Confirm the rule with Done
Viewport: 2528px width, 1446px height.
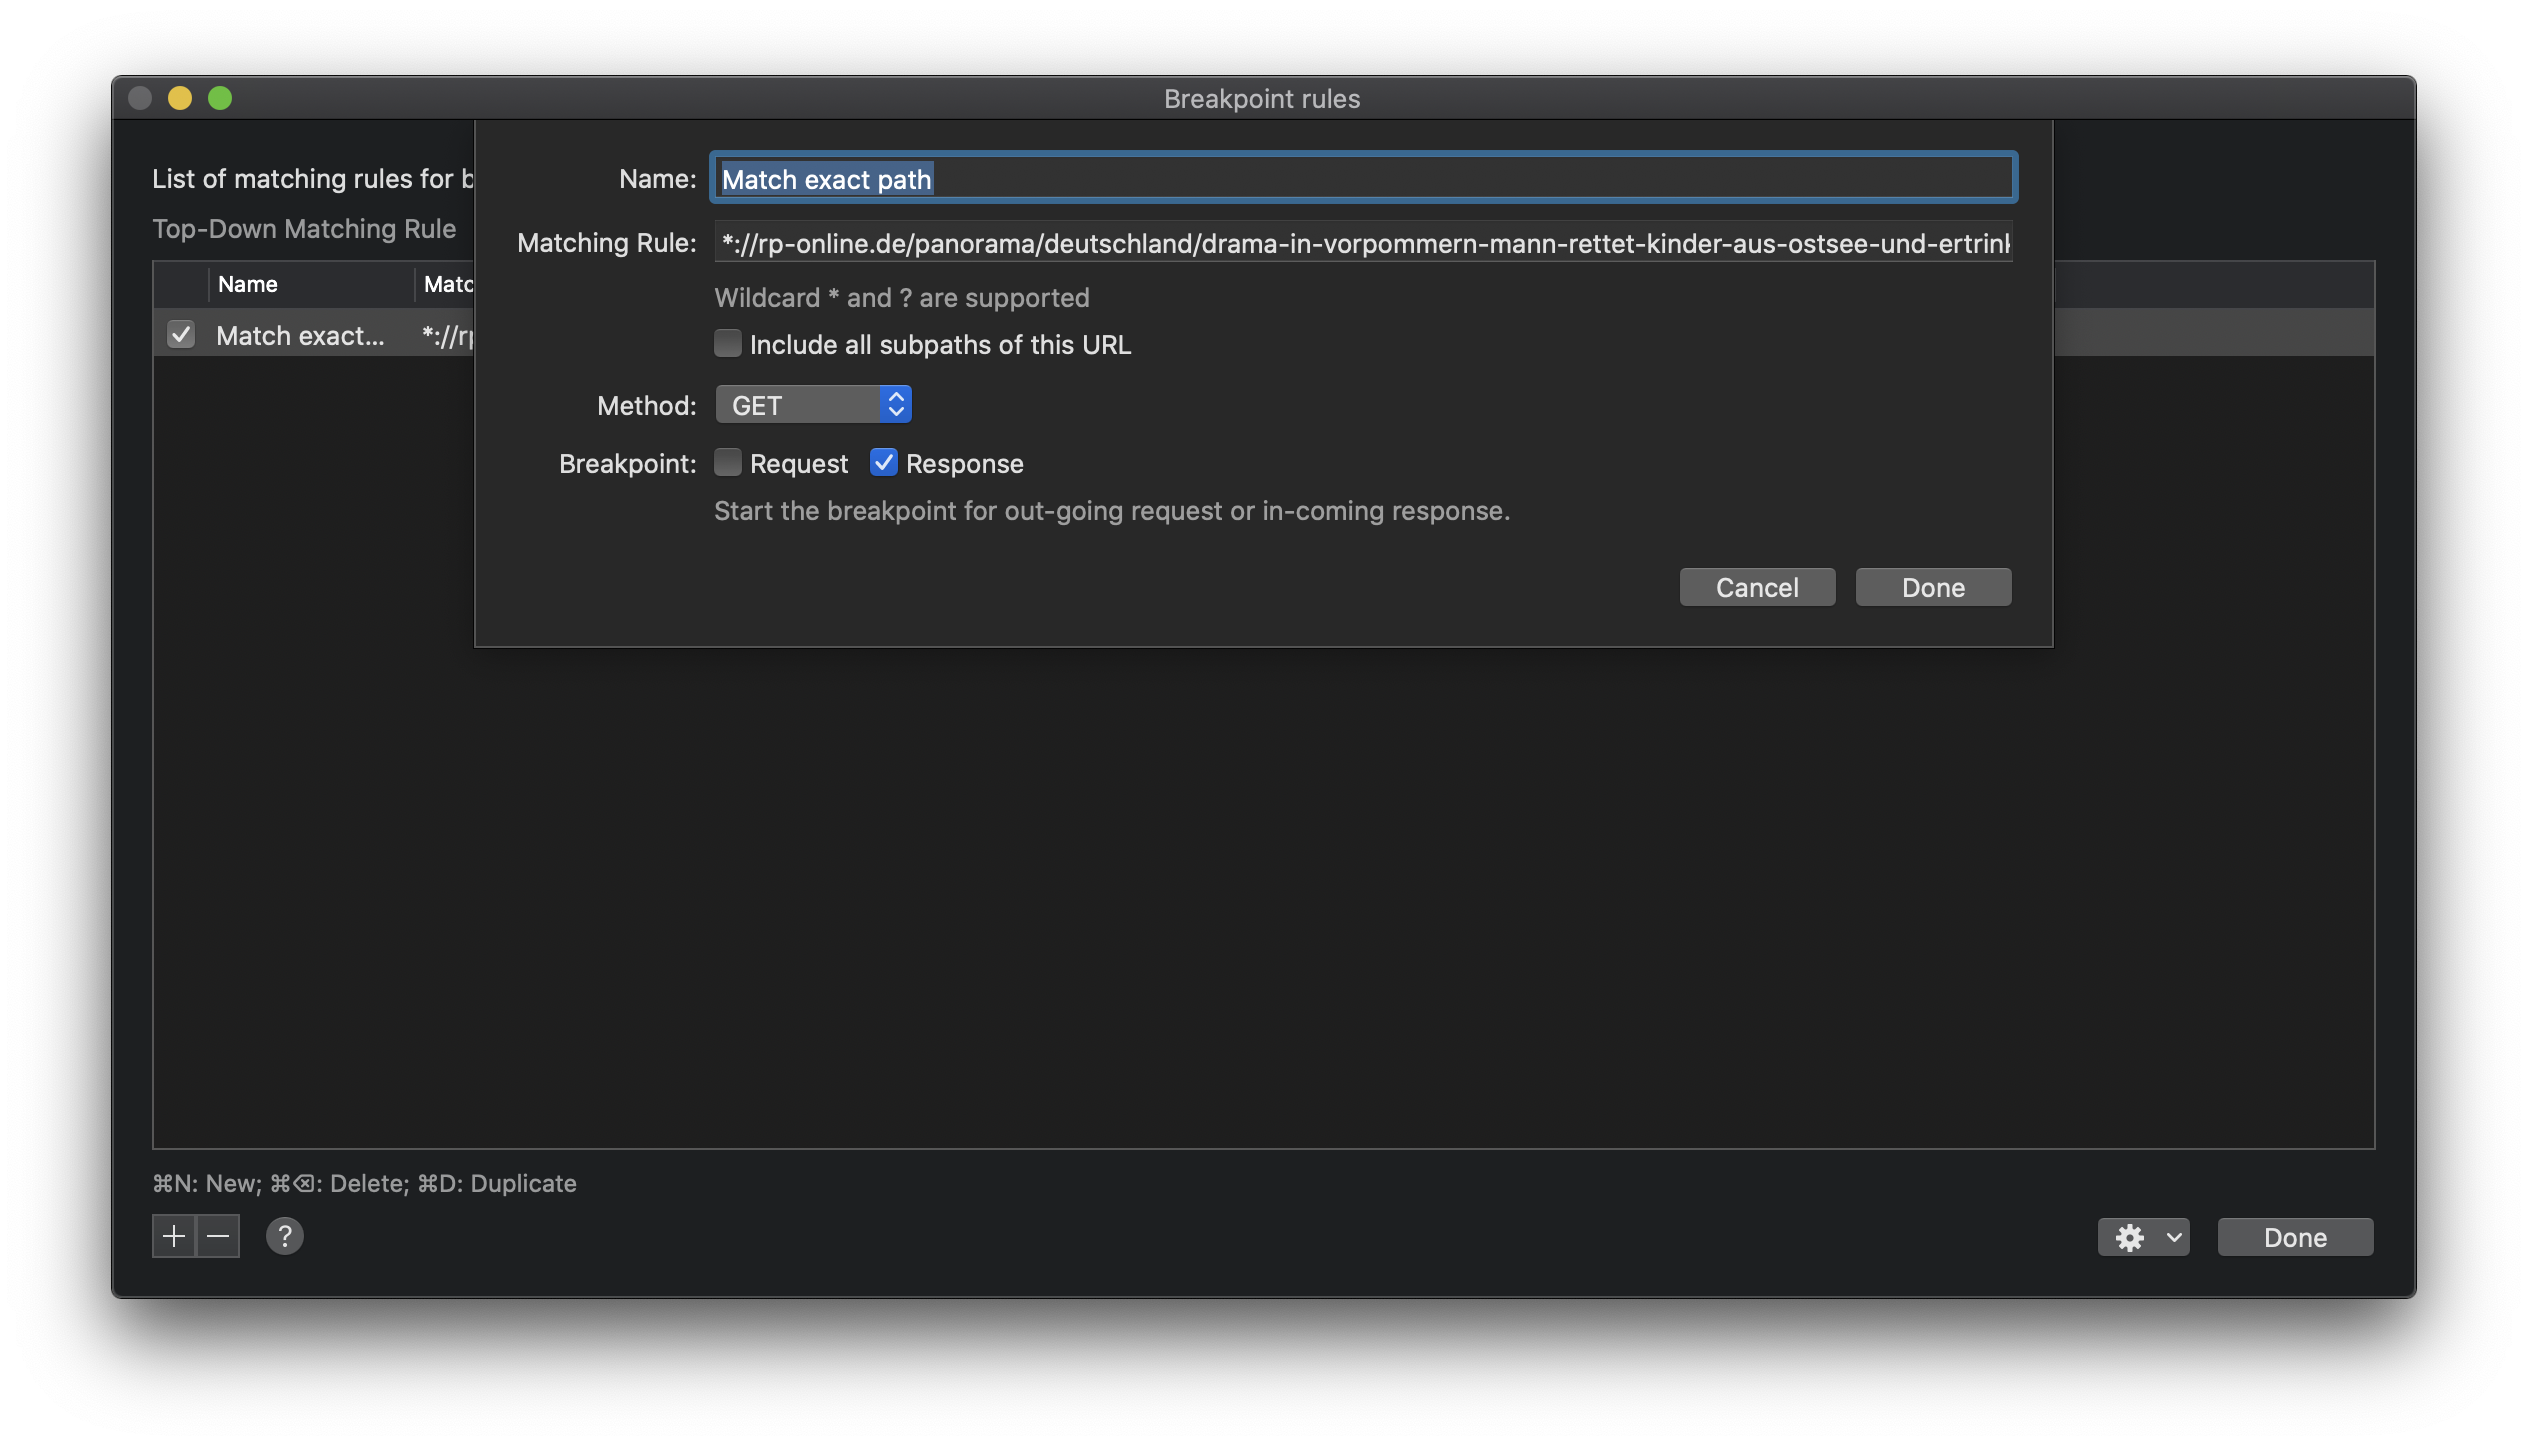1932,587
